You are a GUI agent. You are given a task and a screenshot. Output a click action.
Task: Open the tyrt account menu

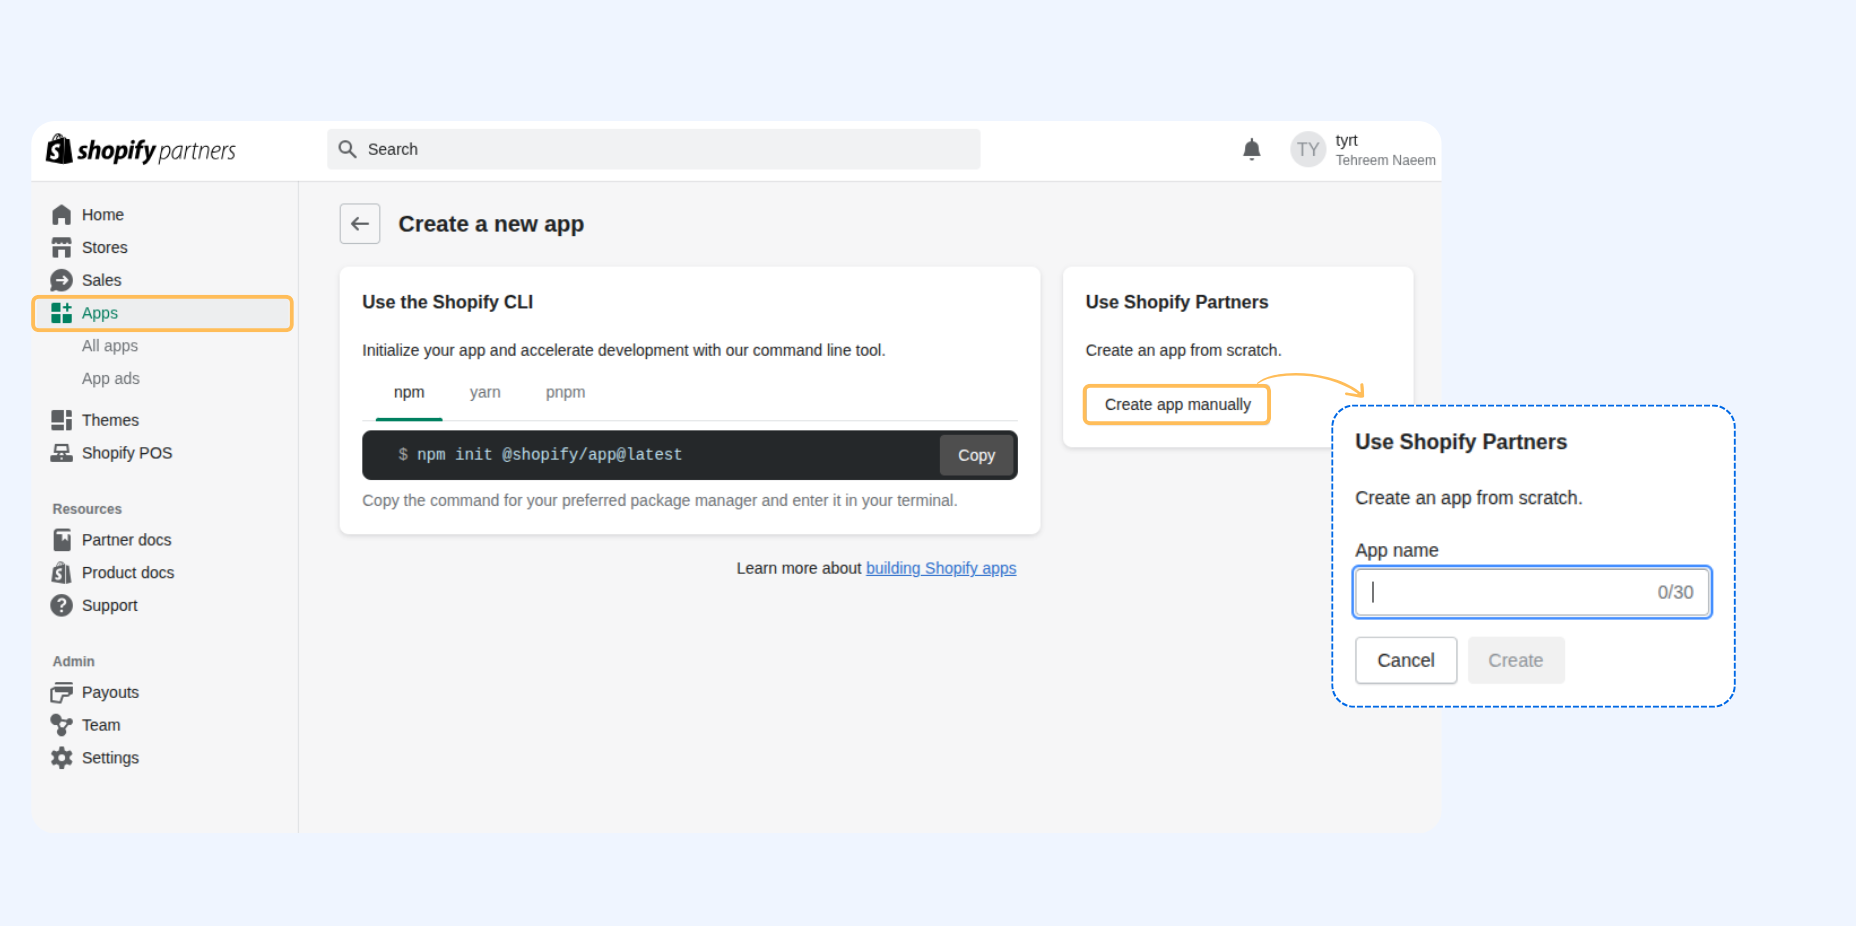[x=1364, y=150]
